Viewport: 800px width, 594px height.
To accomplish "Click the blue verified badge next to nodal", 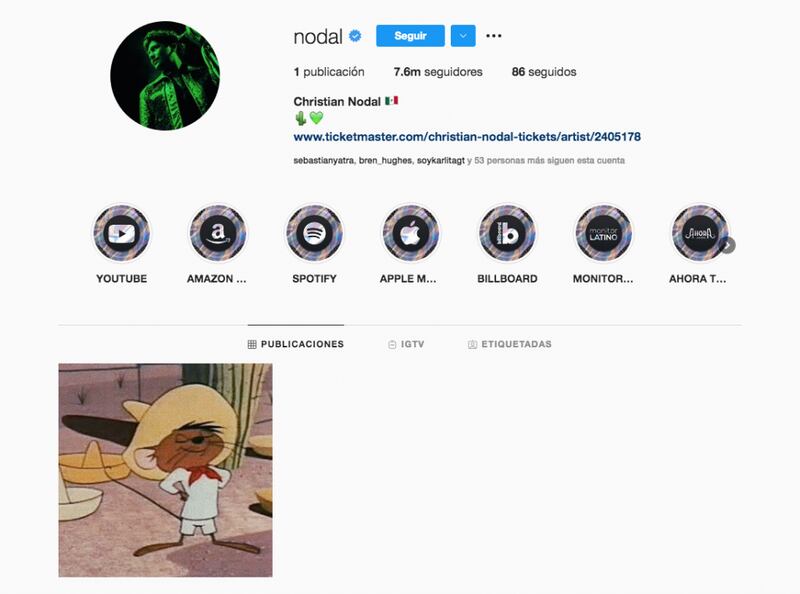I will [355, 36].
